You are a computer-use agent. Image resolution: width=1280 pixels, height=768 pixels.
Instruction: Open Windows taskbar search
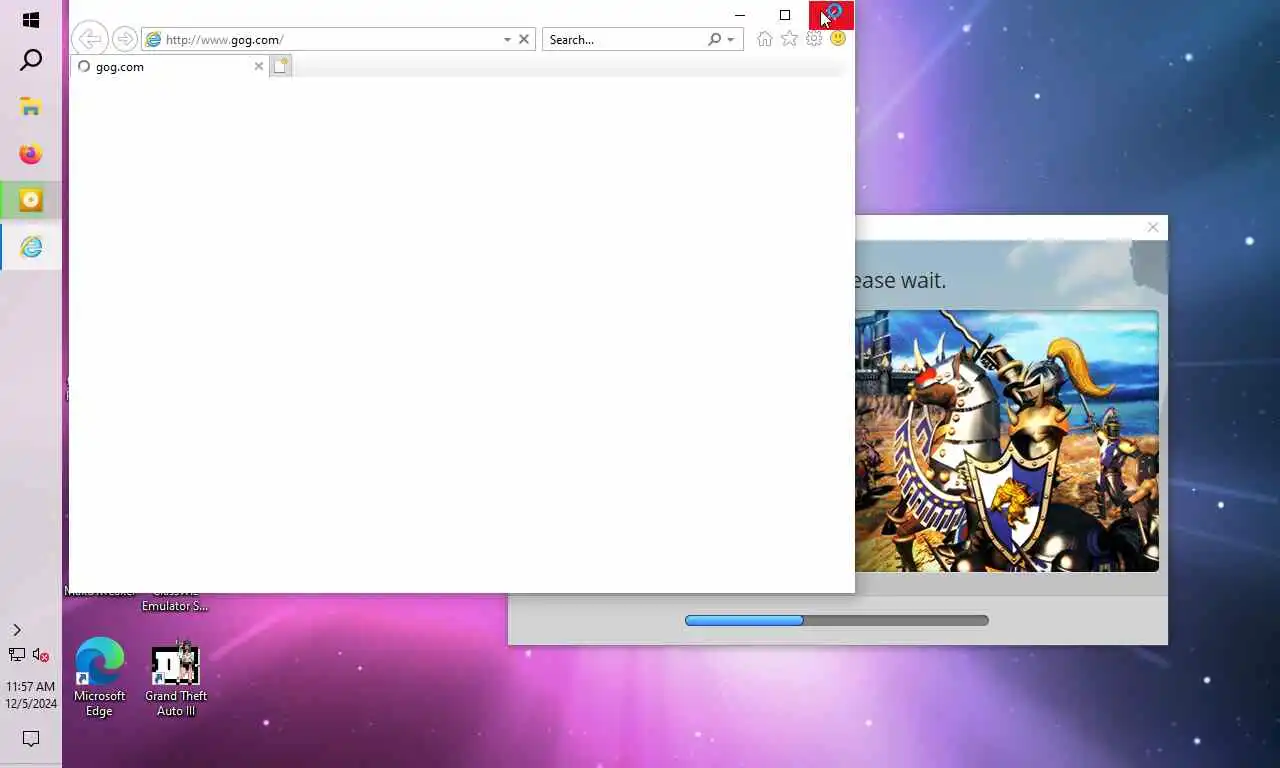(31, 60)
